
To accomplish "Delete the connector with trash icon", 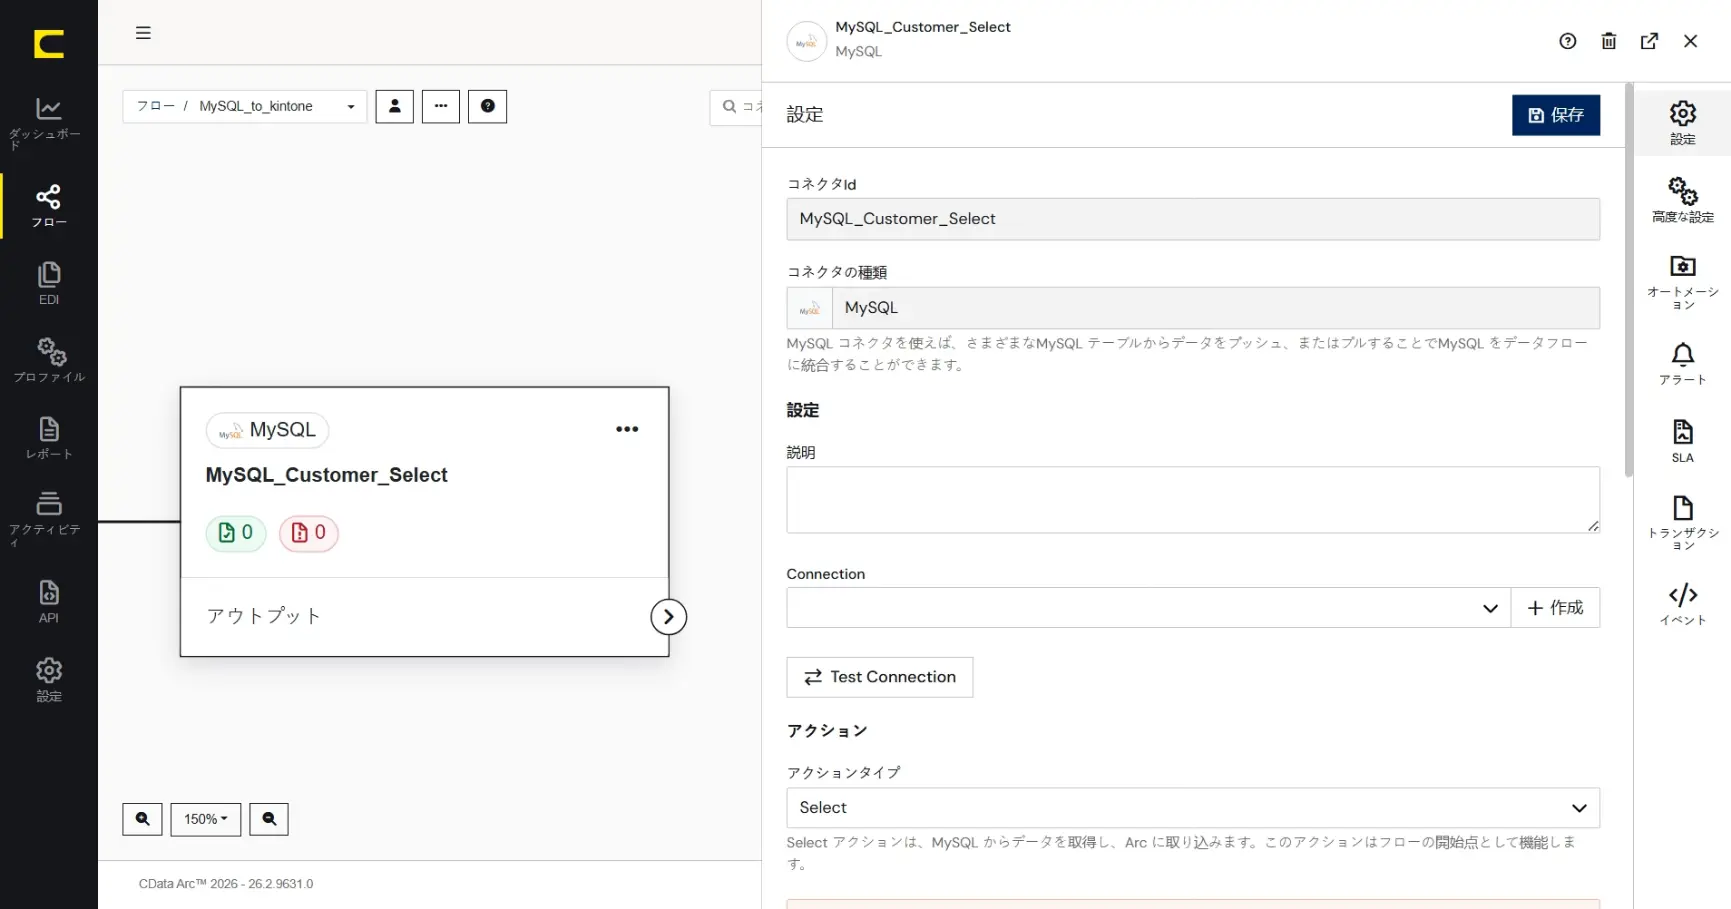I will coord(1609,41).
